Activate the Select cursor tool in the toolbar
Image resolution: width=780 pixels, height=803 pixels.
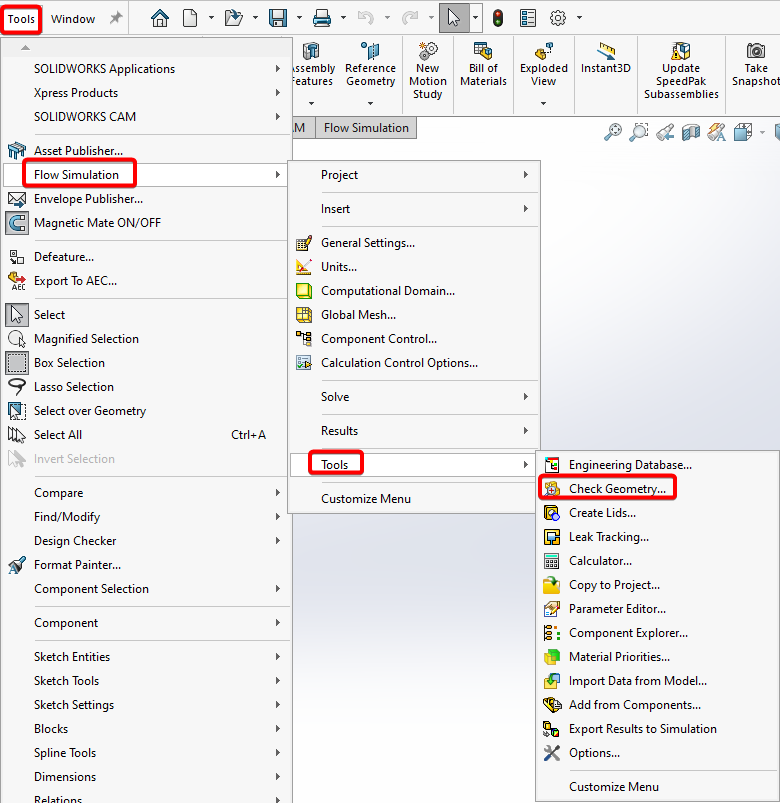(x=454, y=18)
